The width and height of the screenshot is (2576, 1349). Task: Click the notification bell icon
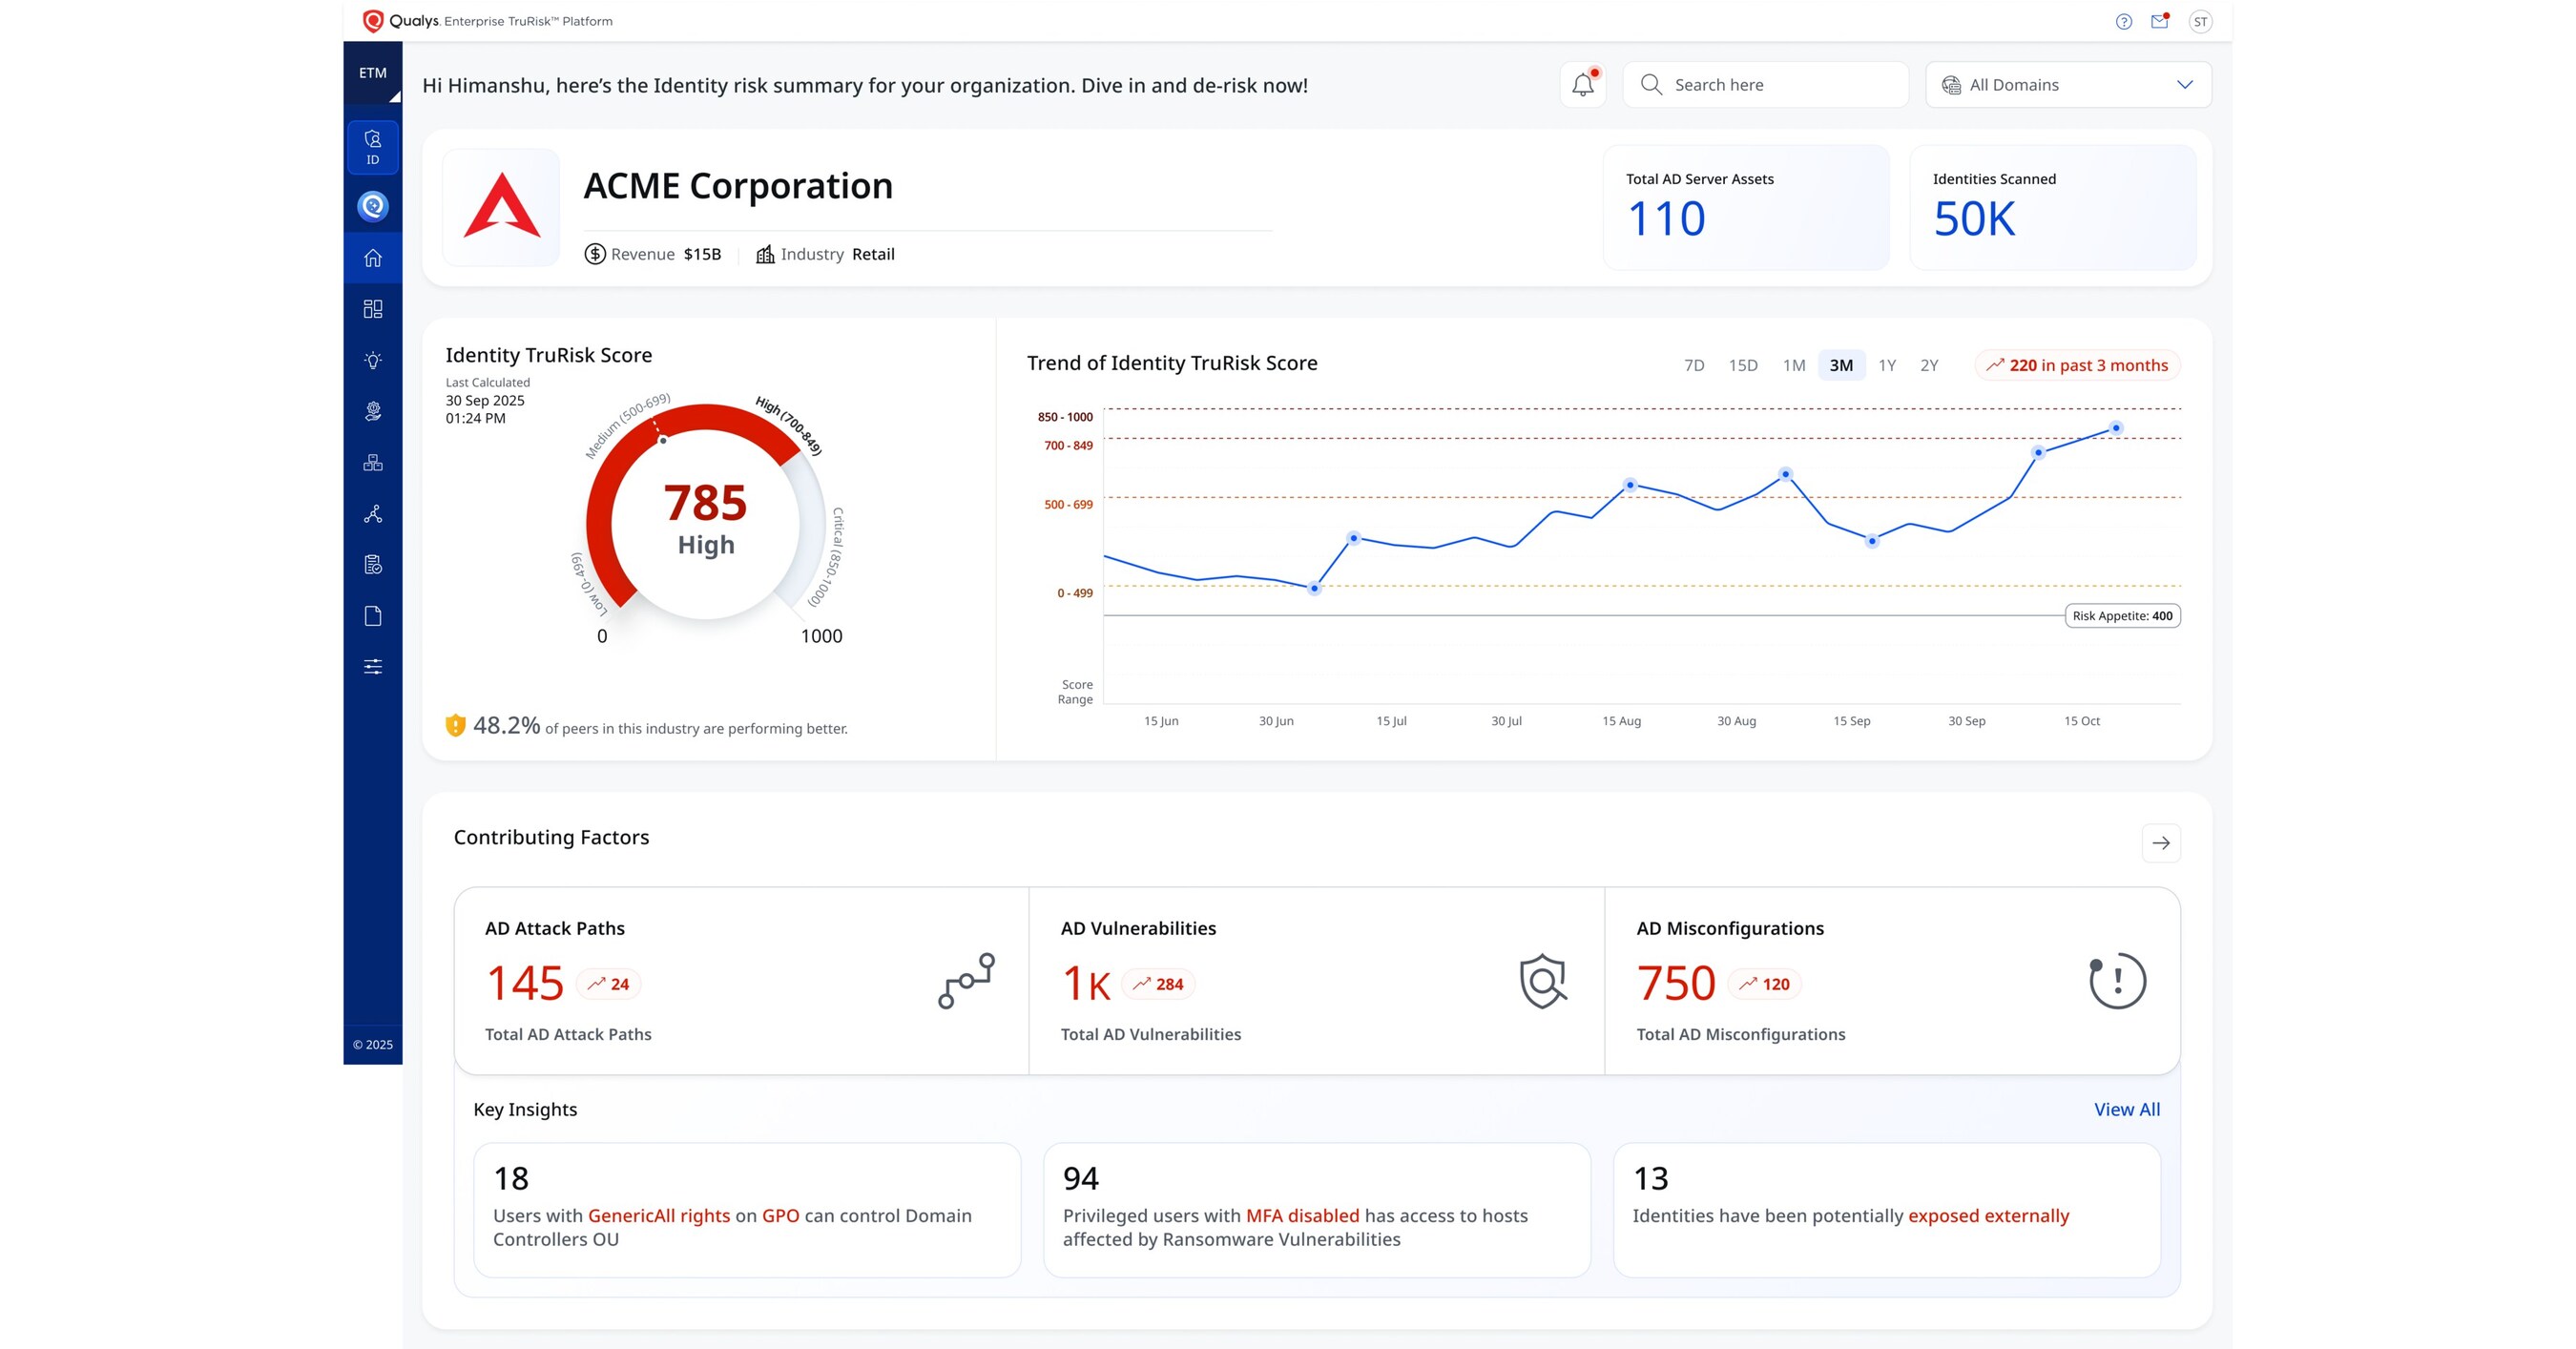pos(1582,85)
